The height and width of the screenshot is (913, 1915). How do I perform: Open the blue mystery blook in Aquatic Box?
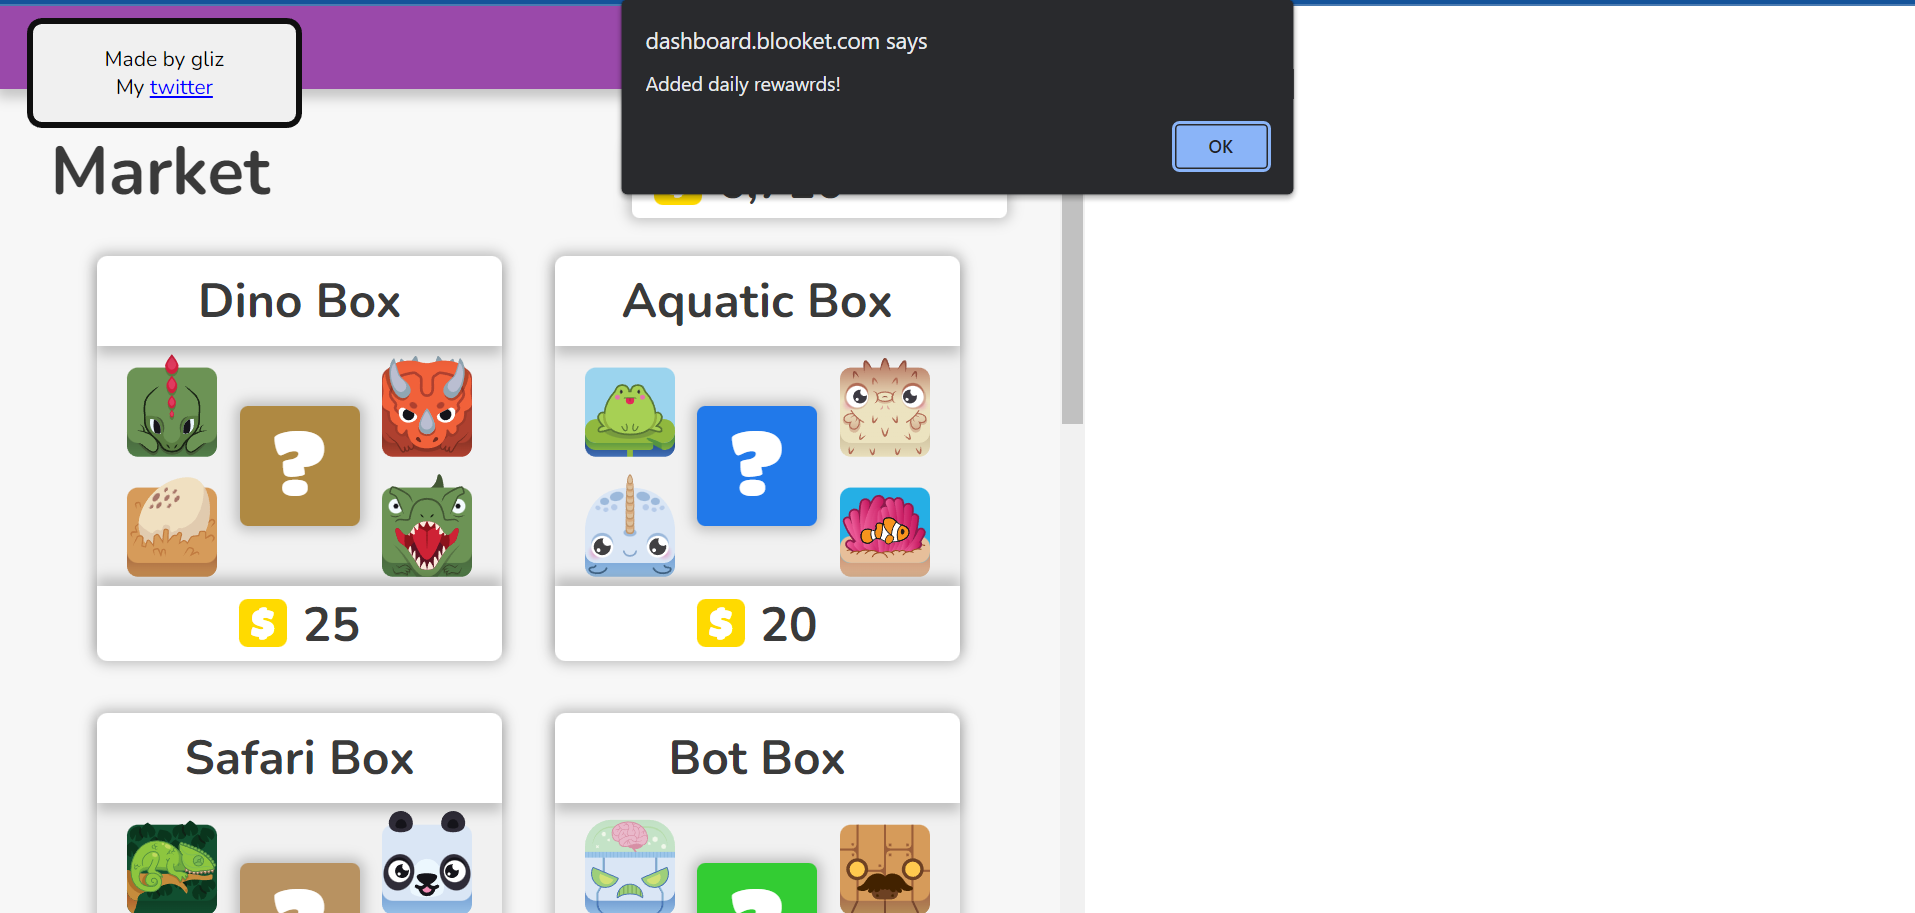[756, 466]
